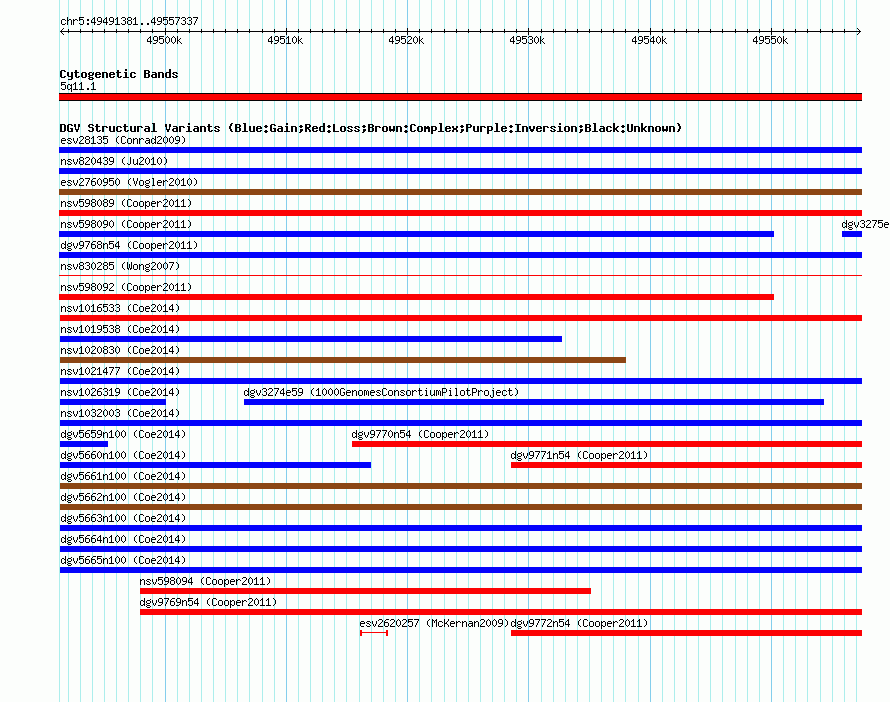Viewport: 890px width, 702px height.
Task: Click the esv2620257 (McKernan2009) text label
Action: 434,623
